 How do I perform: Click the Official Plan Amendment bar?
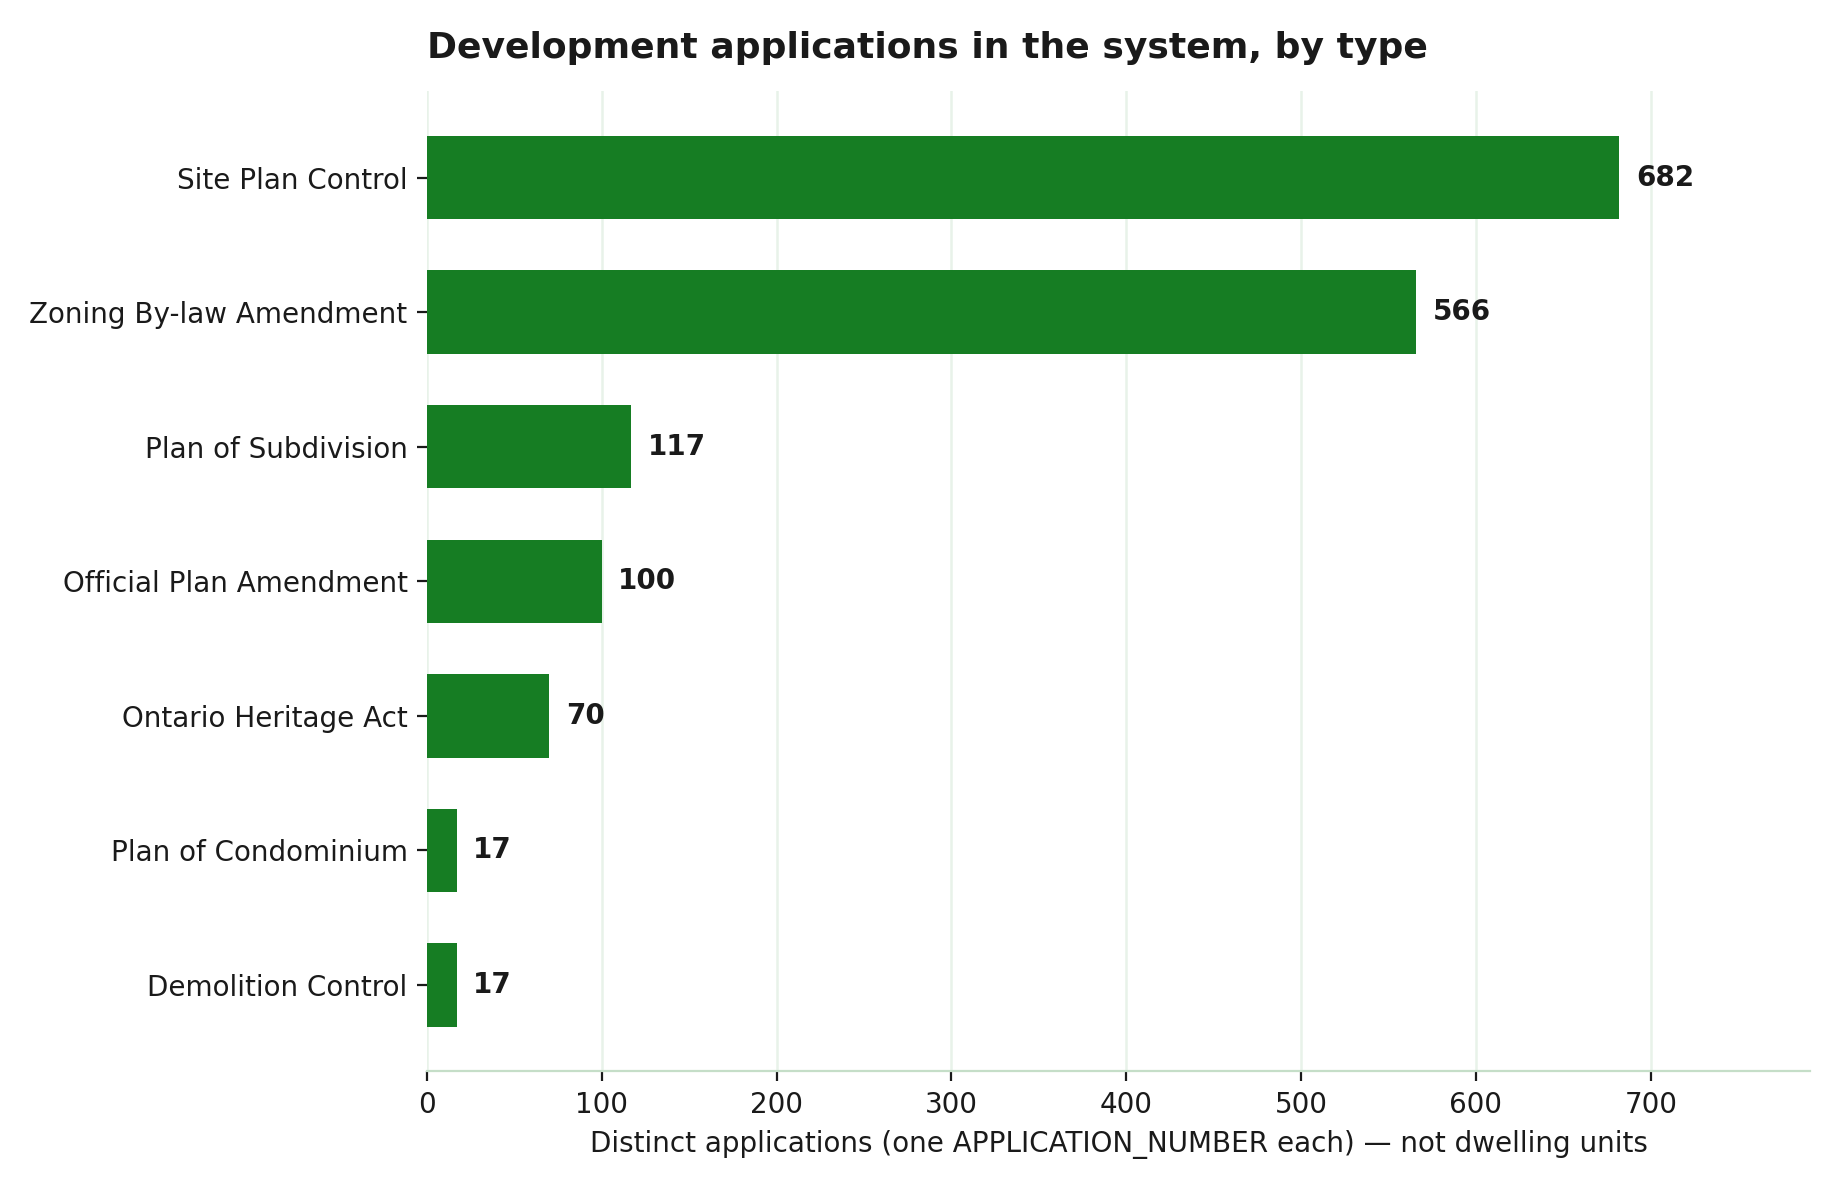pos(514,581)
